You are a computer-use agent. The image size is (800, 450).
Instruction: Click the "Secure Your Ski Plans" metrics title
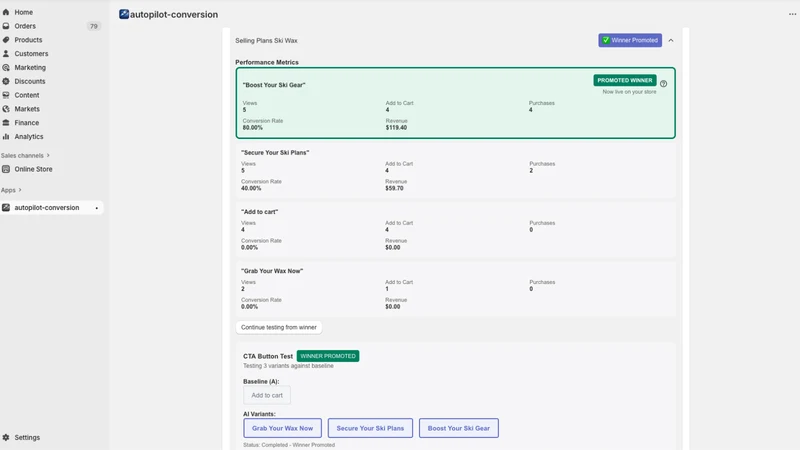275,153
